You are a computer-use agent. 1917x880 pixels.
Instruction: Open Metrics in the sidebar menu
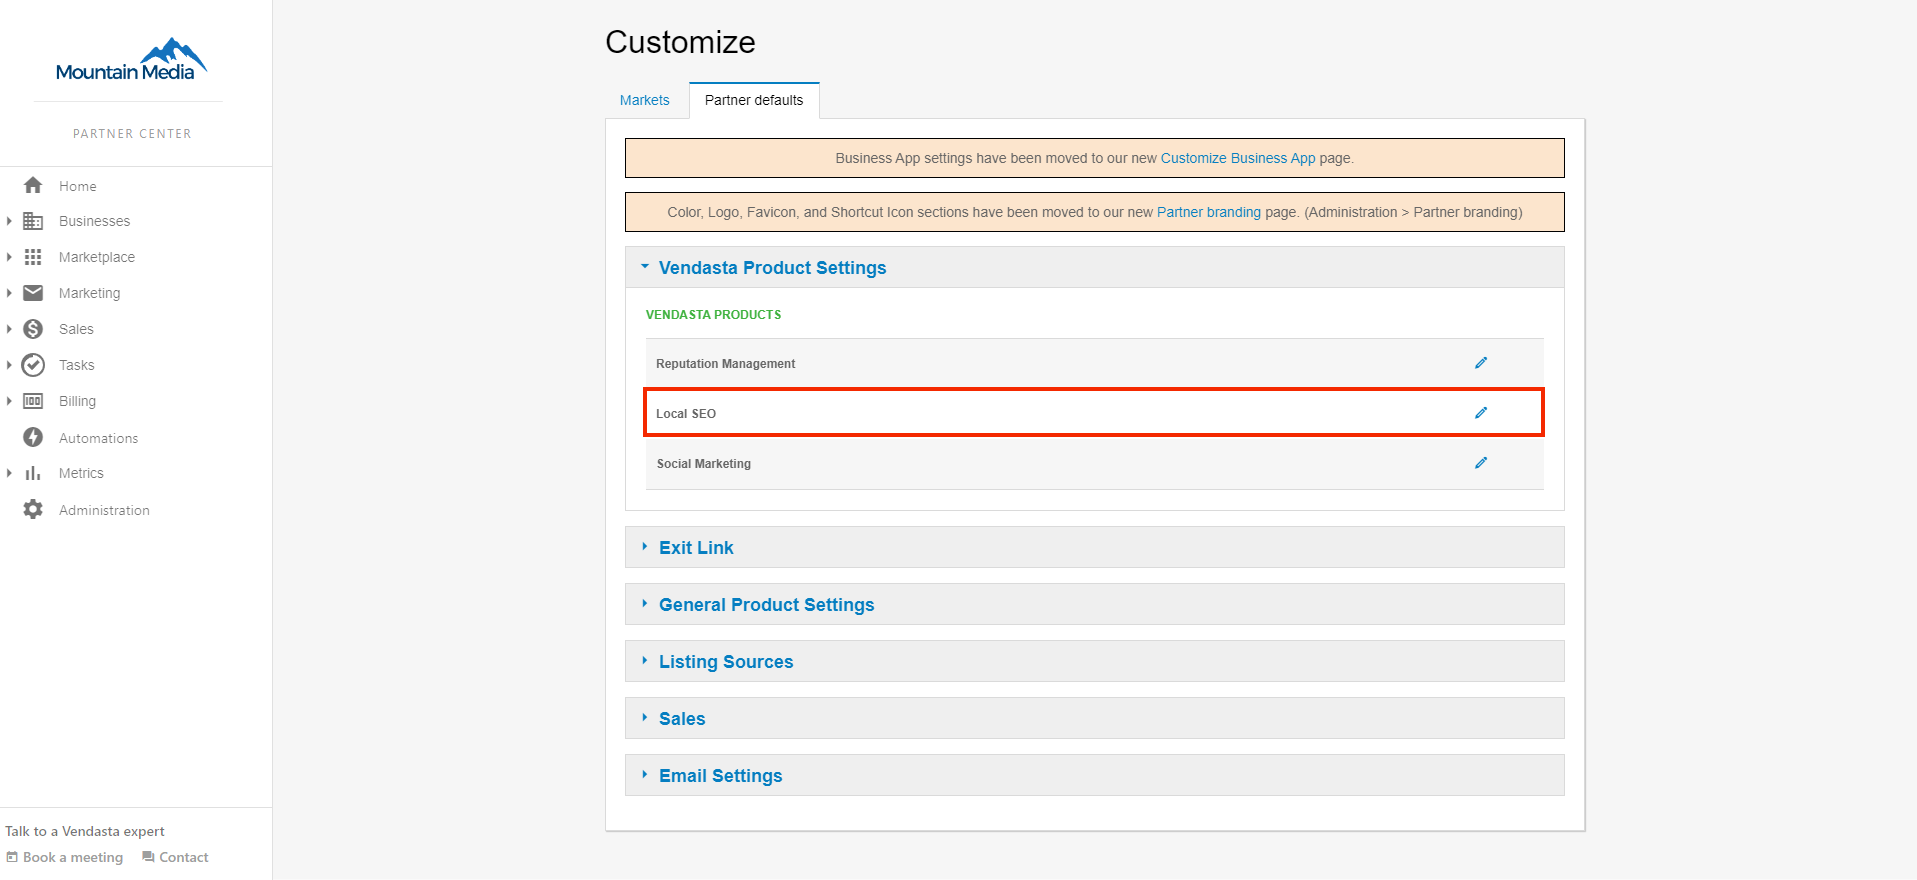(81, 473)
